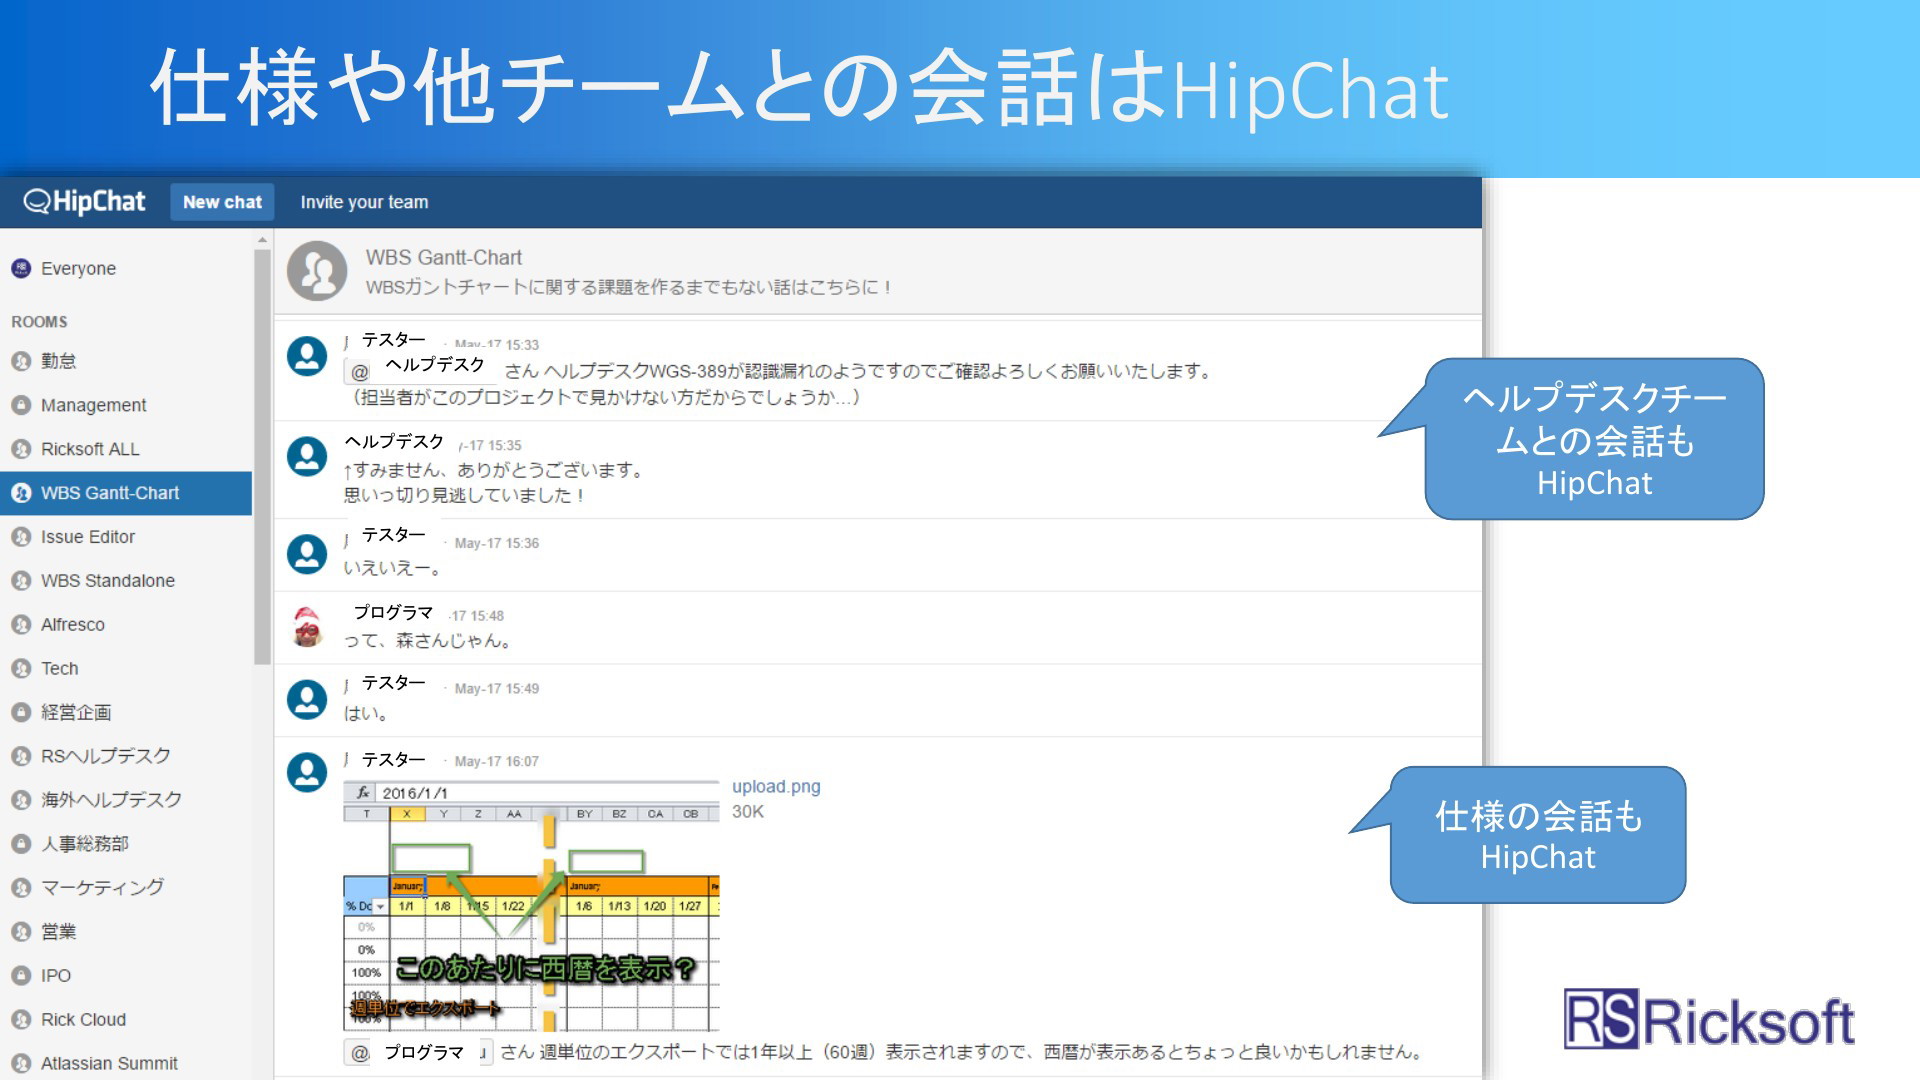1920x1080 pixels.
Task: Click the Tech room name
Action: point(59,668)
